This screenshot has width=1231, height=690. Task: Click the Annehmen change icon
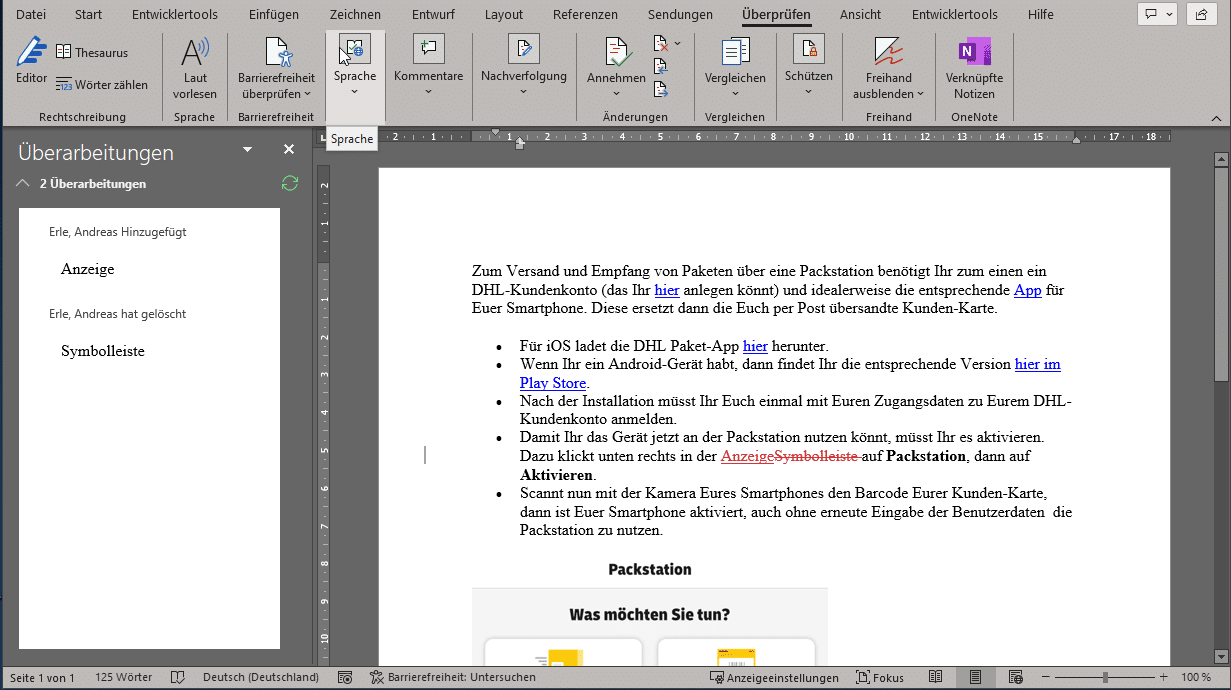(x=616, y=52)
